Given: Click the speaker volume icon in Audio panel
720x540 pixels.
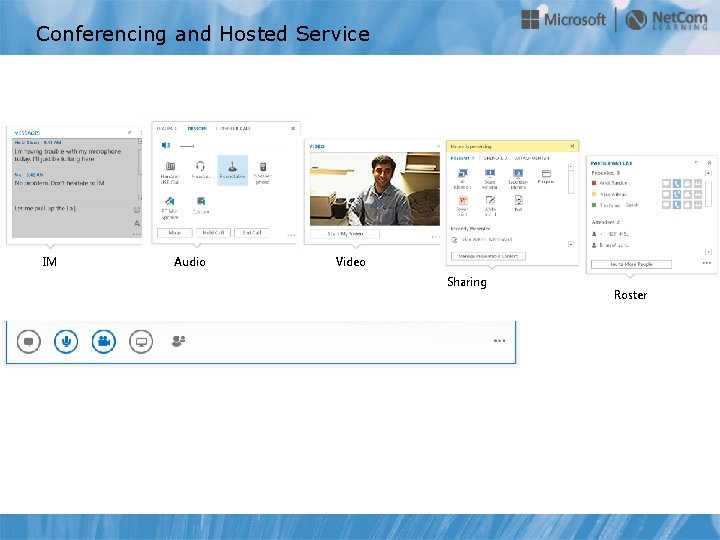Looking at the screenshot, I should click(166, 145).
